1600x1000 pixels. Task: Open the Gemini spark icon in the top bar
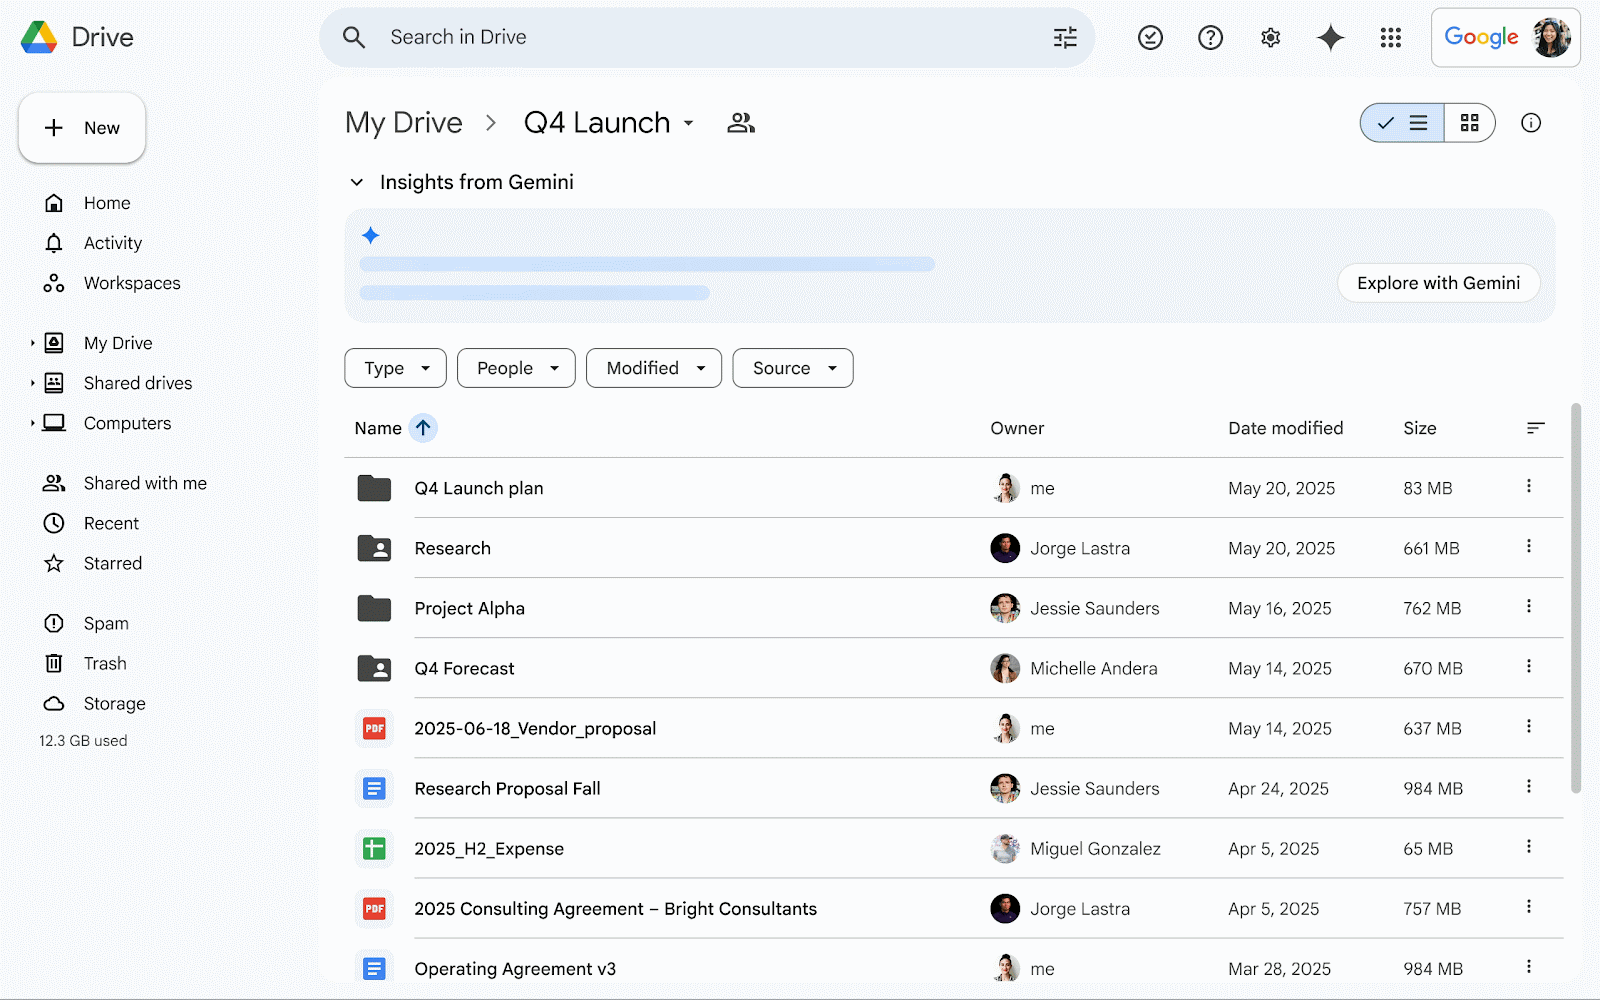(x=1330, y=37)
